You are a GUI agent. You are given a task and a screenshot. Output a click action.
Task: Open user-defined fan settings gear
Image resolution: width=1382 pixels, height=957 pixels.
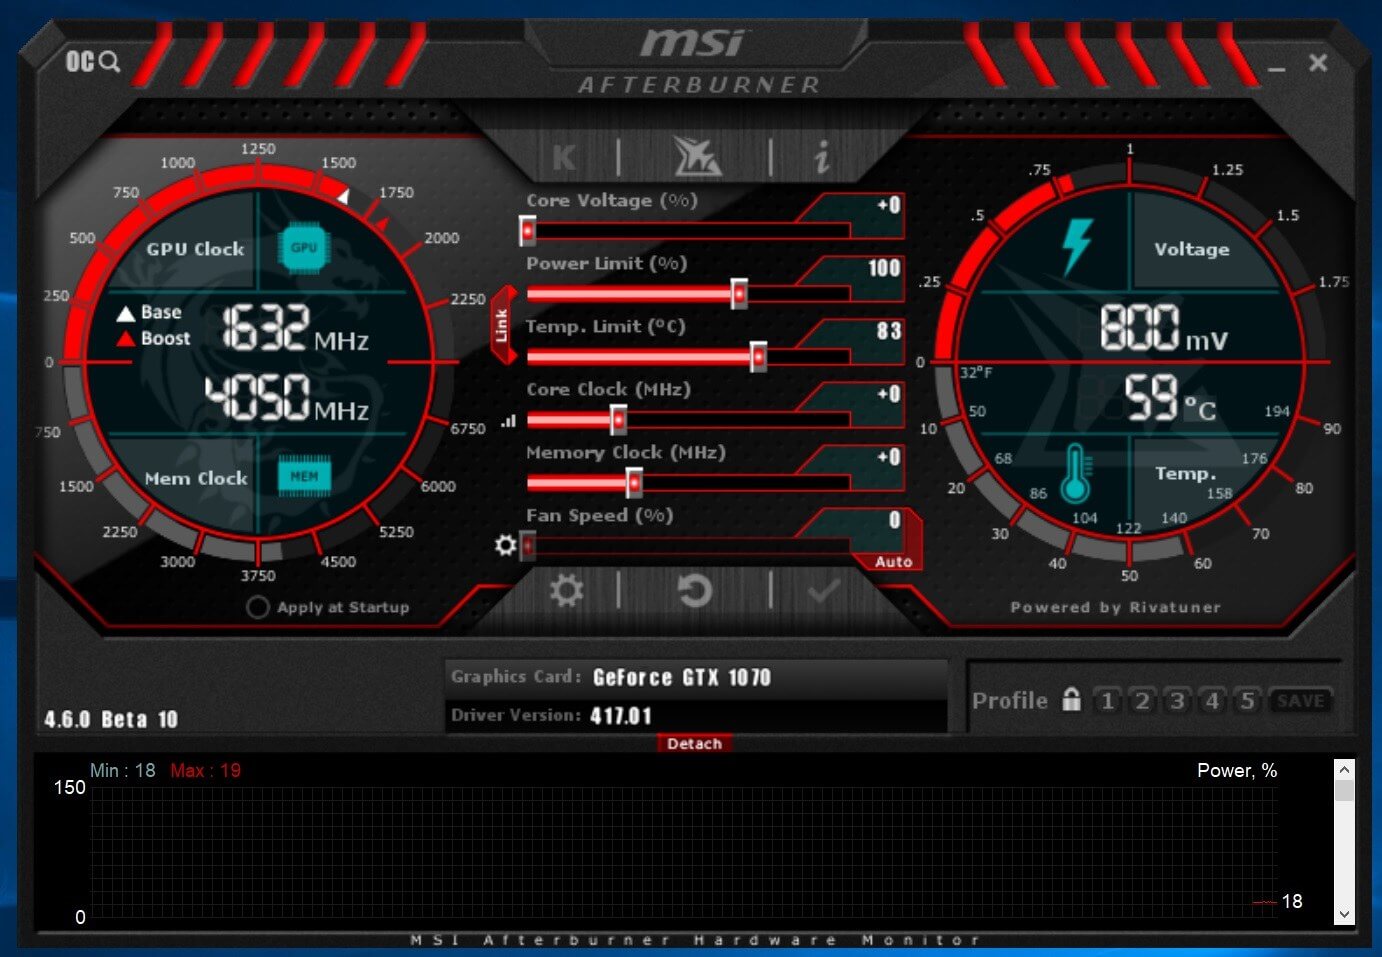pos(505,545)
